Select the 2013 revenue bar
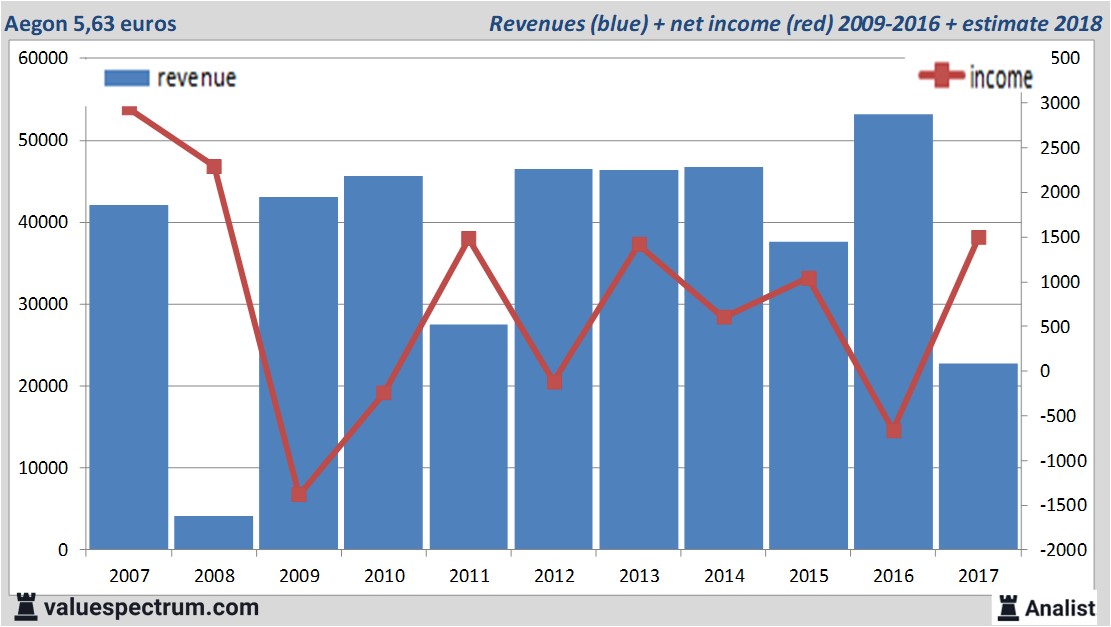This screenshot has width=1111, height=627. [638, 359]
